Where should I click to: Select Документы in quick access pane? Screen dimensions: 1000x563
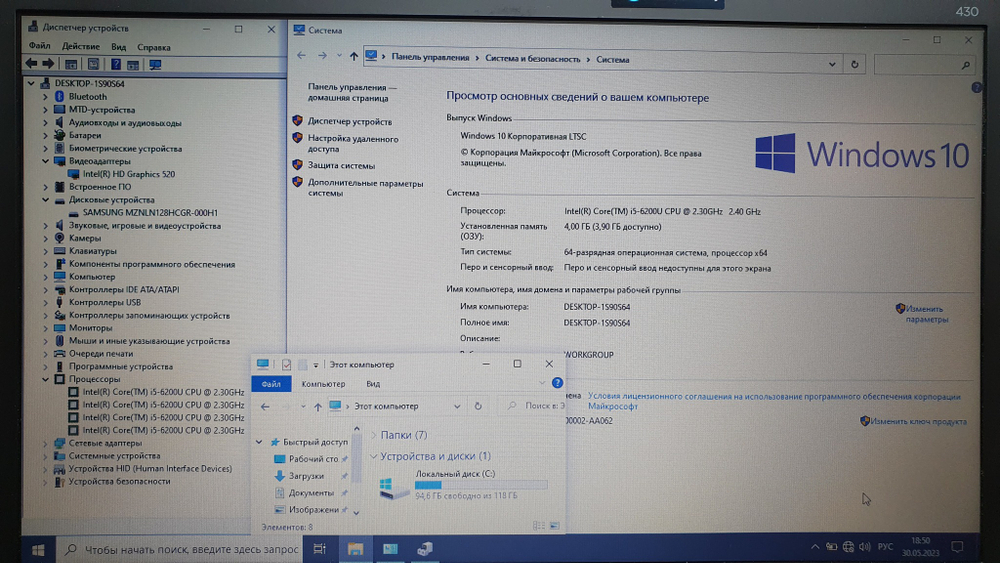click(x=311, y=492)
